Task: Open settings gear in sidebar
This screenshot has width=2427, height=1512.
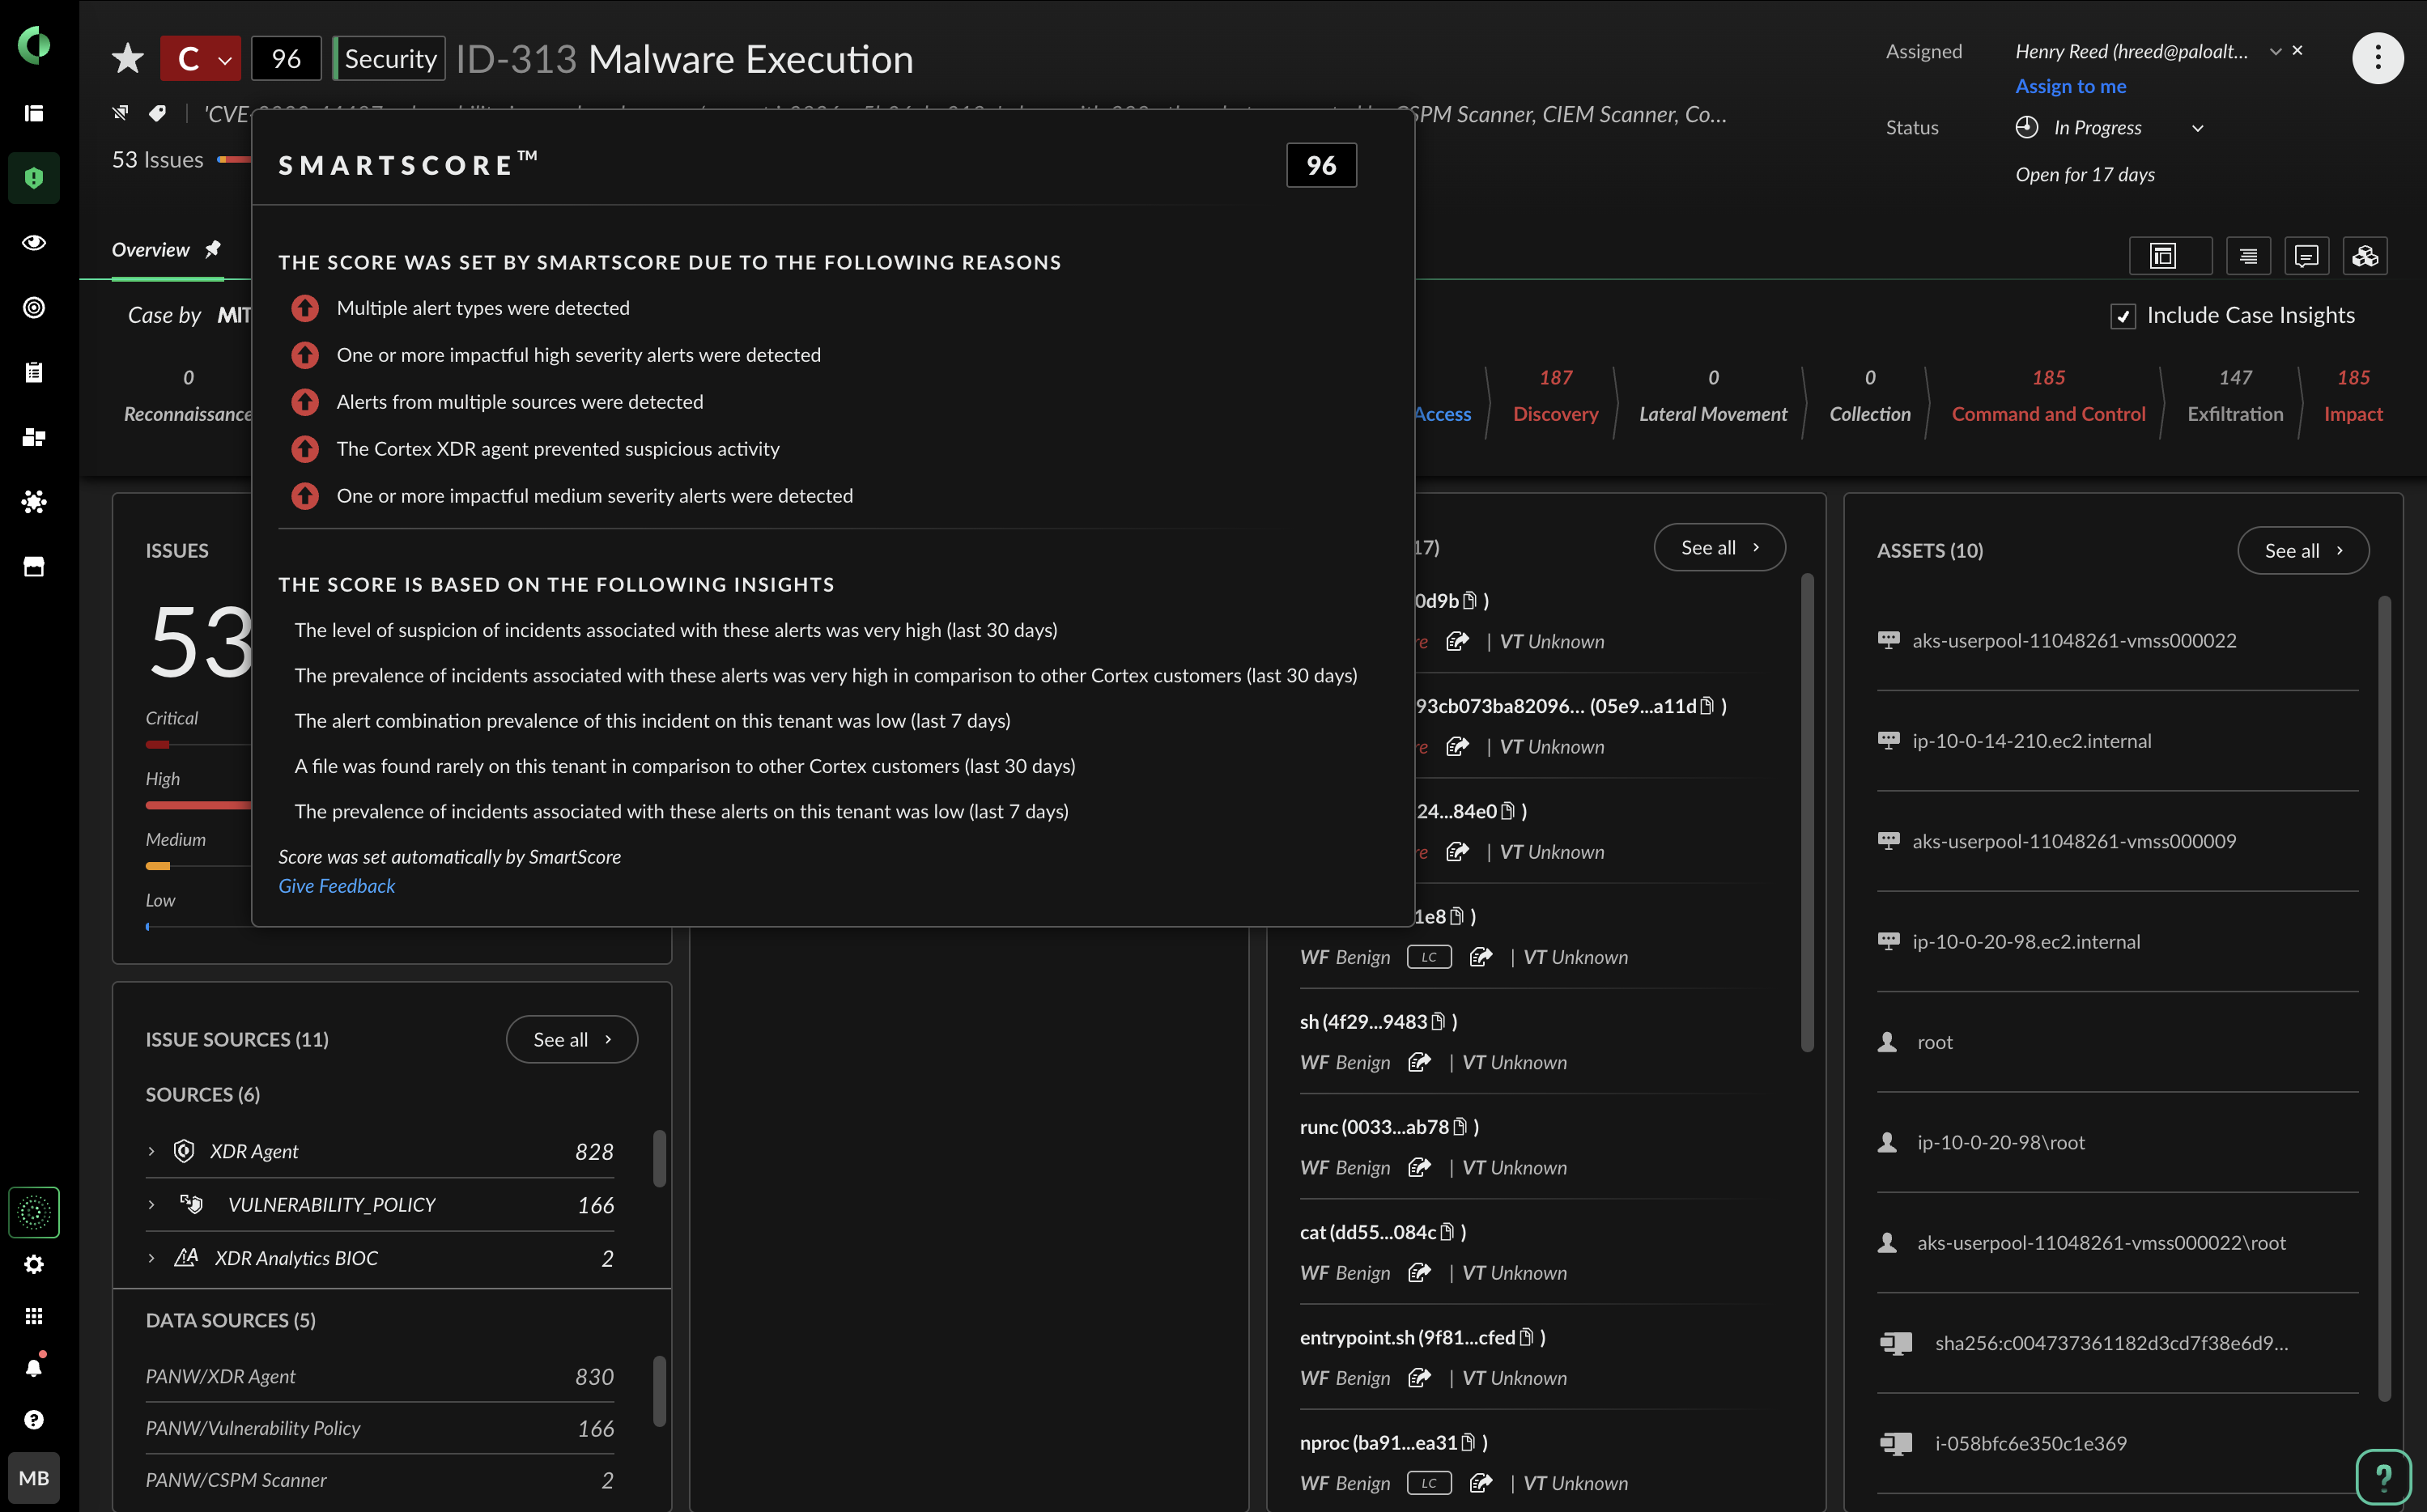Action: 34,1264
